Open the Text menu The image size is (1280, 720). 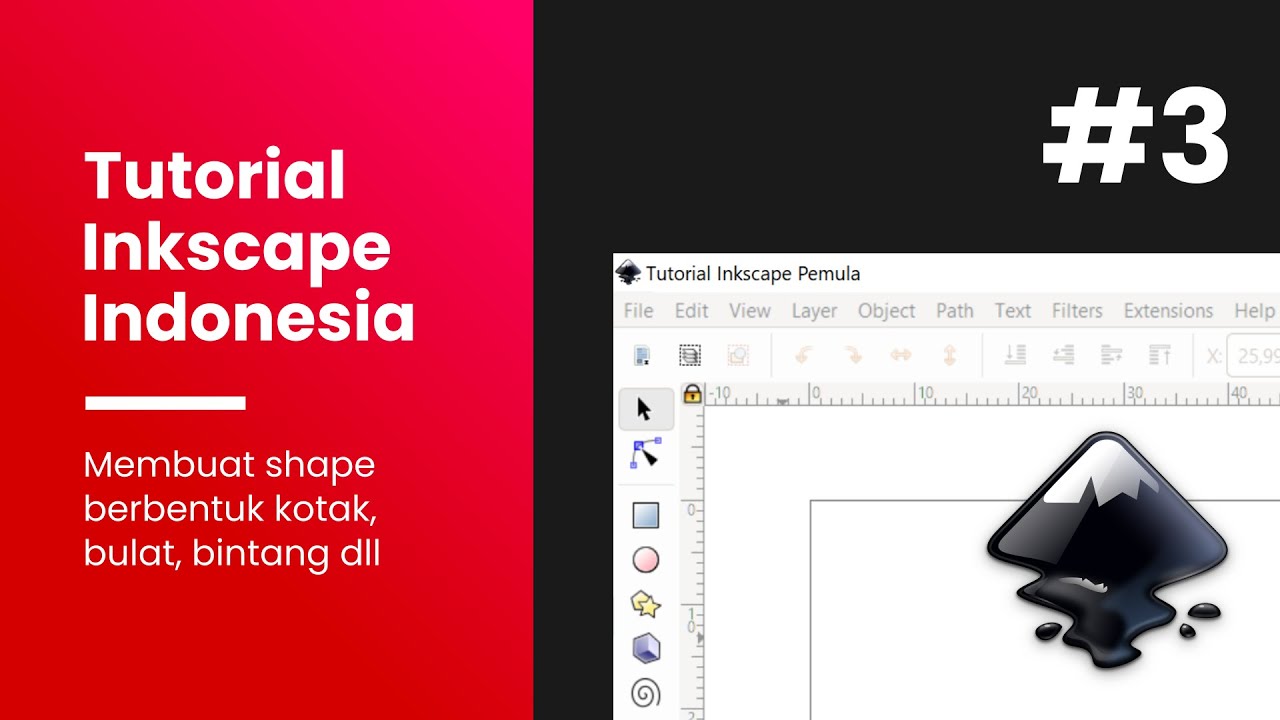click(1012, 311)
